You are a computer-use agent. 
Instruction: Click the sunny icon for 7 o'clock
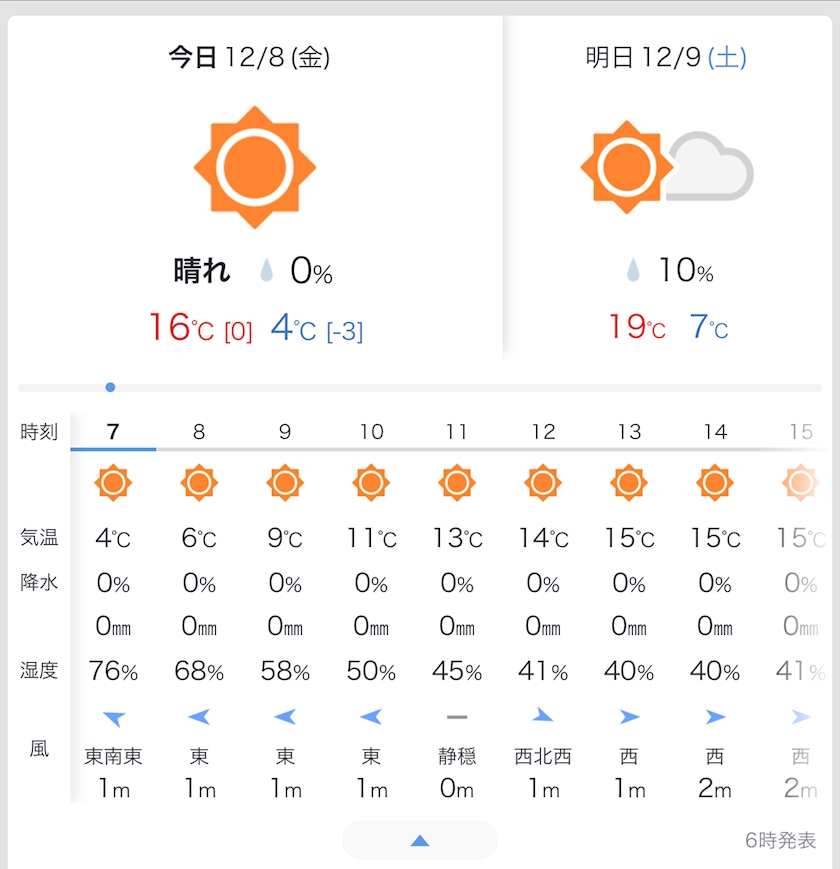point(113,484)
